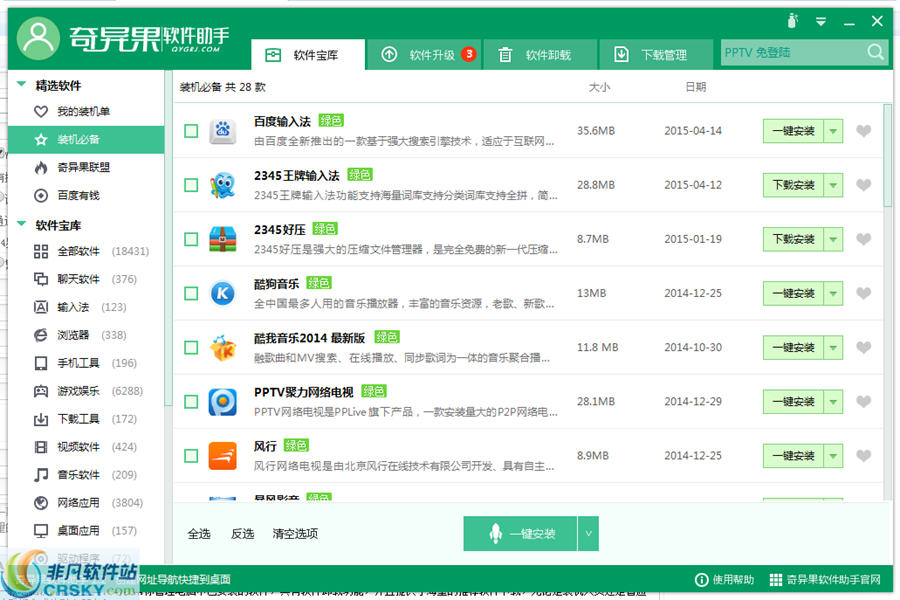
Task: Click 清空选项 to clear selection
Action: click(295, 534)
